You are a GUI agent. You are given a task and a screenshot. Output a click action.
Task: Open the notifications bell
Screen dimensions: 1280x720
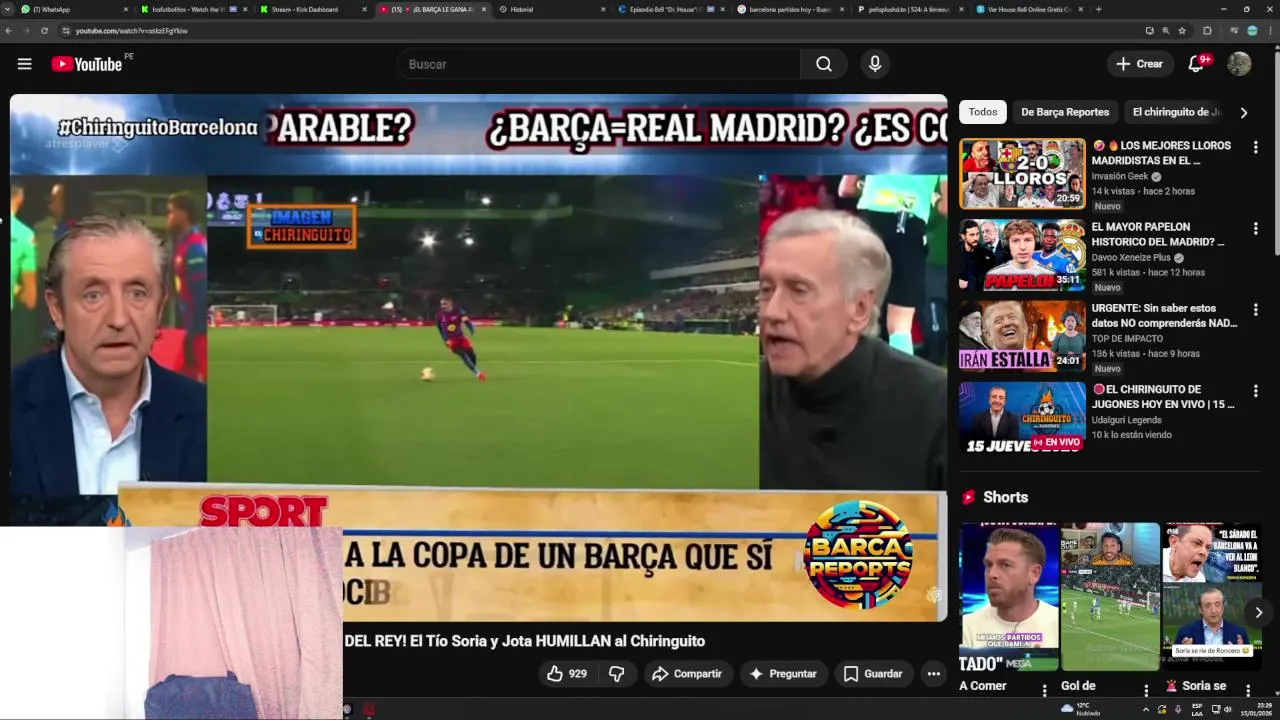pos(1196,64)
